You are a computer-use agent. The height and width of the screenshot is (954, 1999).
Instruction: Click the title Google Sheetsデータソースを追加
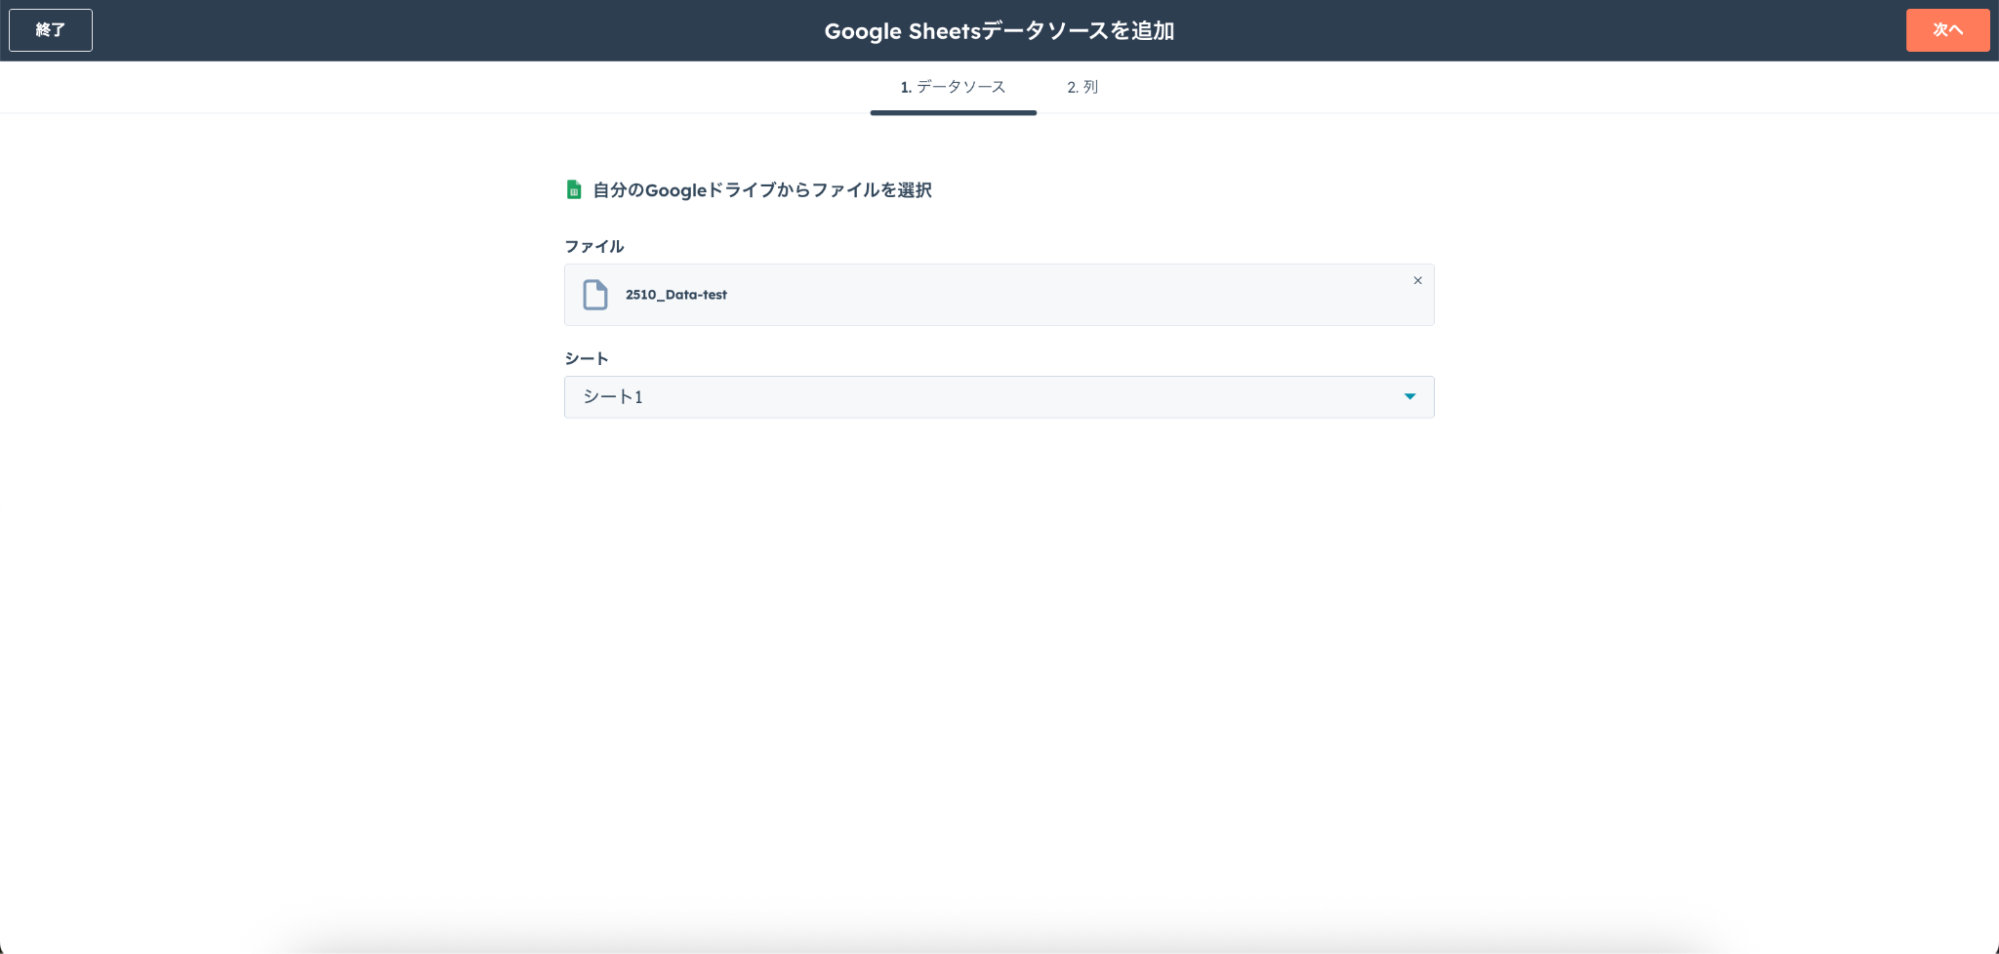998,31
